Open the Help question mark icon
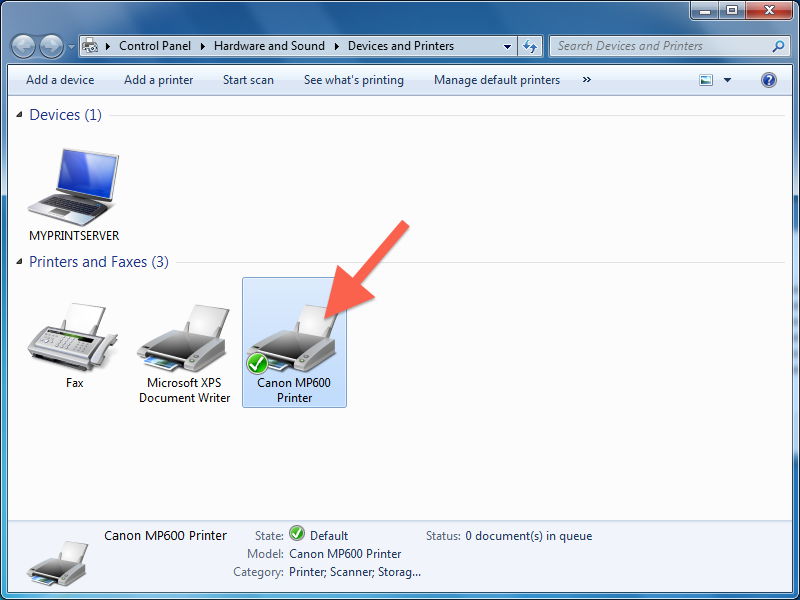This screenshot has width=800, height=600. coord(768,80)
